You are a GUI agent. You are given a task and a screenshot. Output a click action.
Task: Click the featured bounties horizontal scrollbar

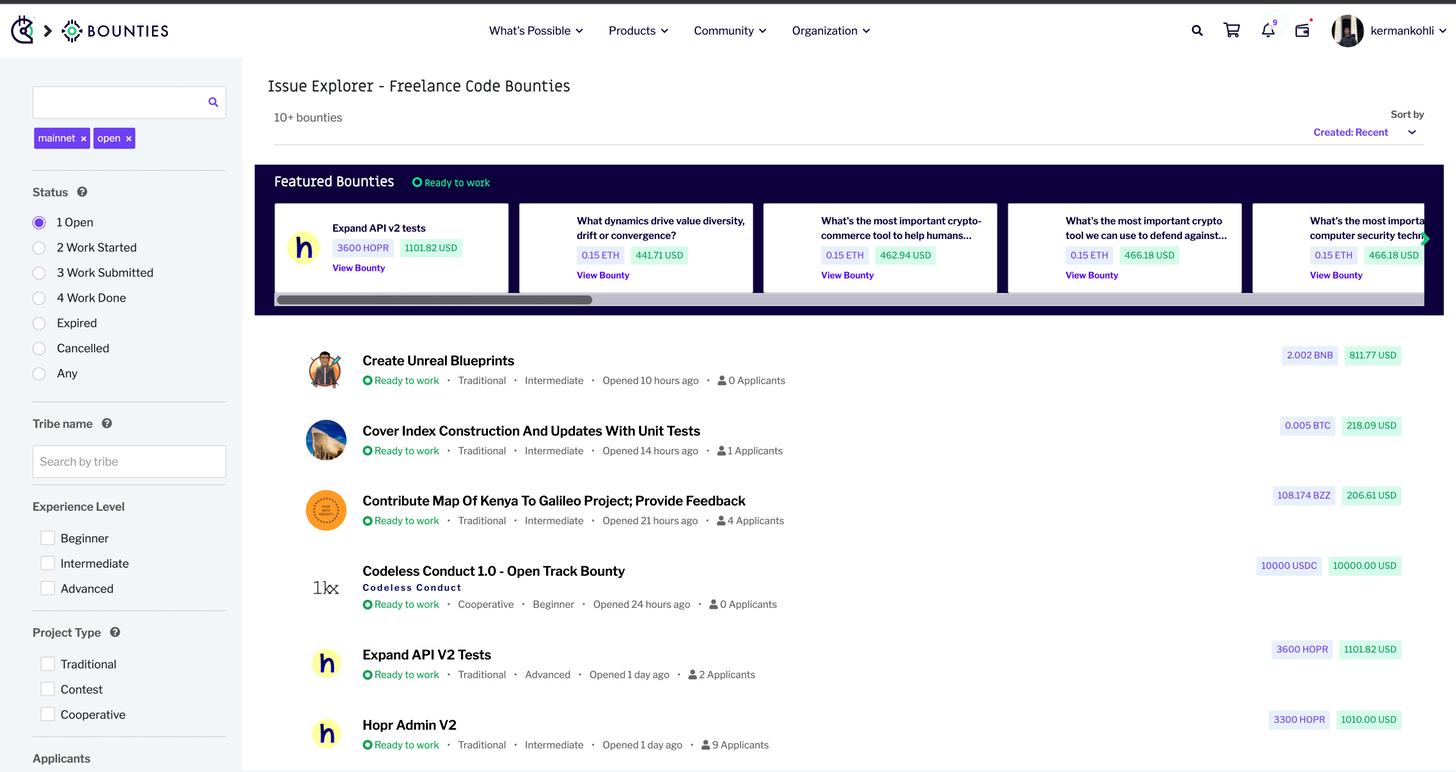click(x=434, y=300)
